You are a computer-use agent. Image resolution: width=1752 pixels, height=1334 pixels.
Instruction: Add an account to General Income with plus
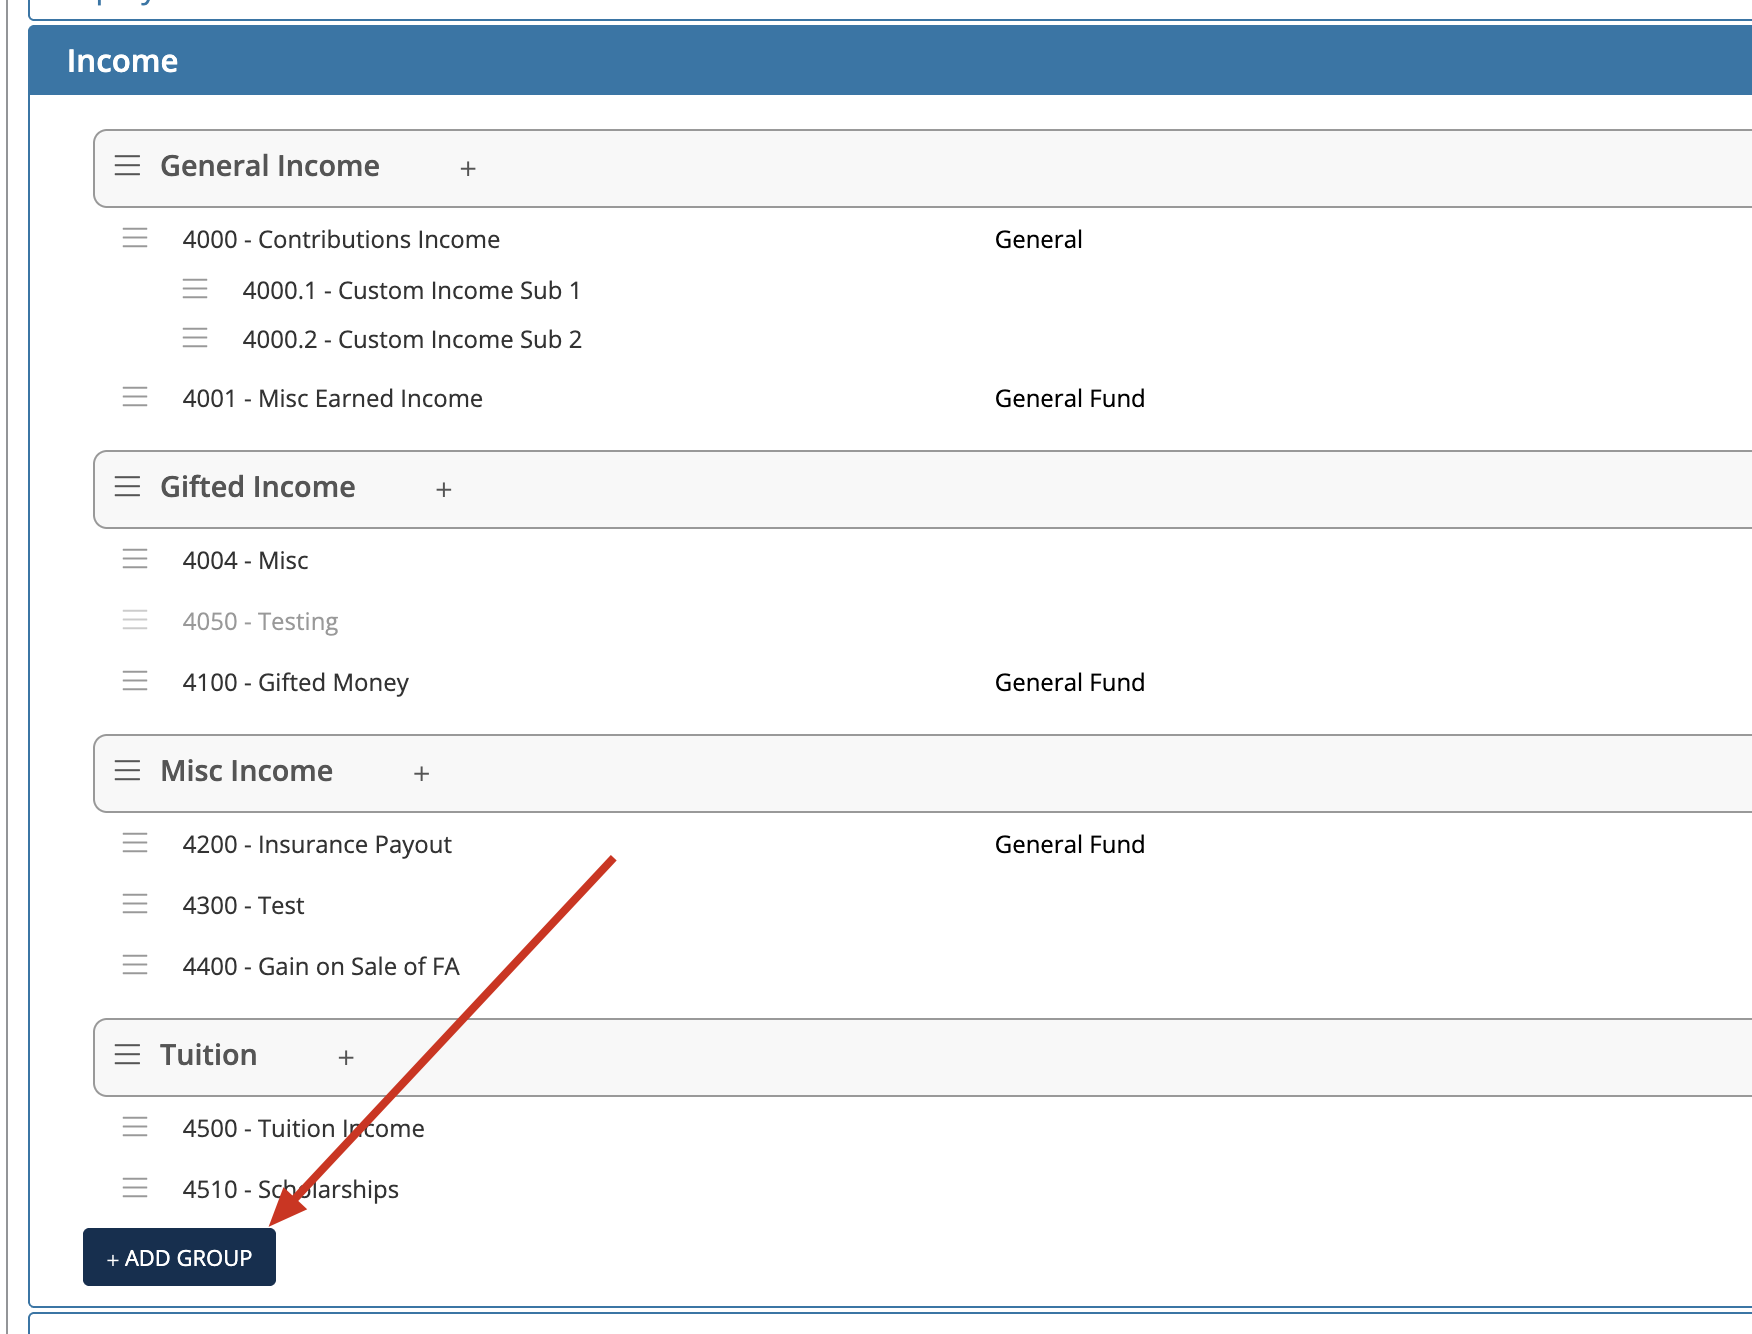pos(468,169)
